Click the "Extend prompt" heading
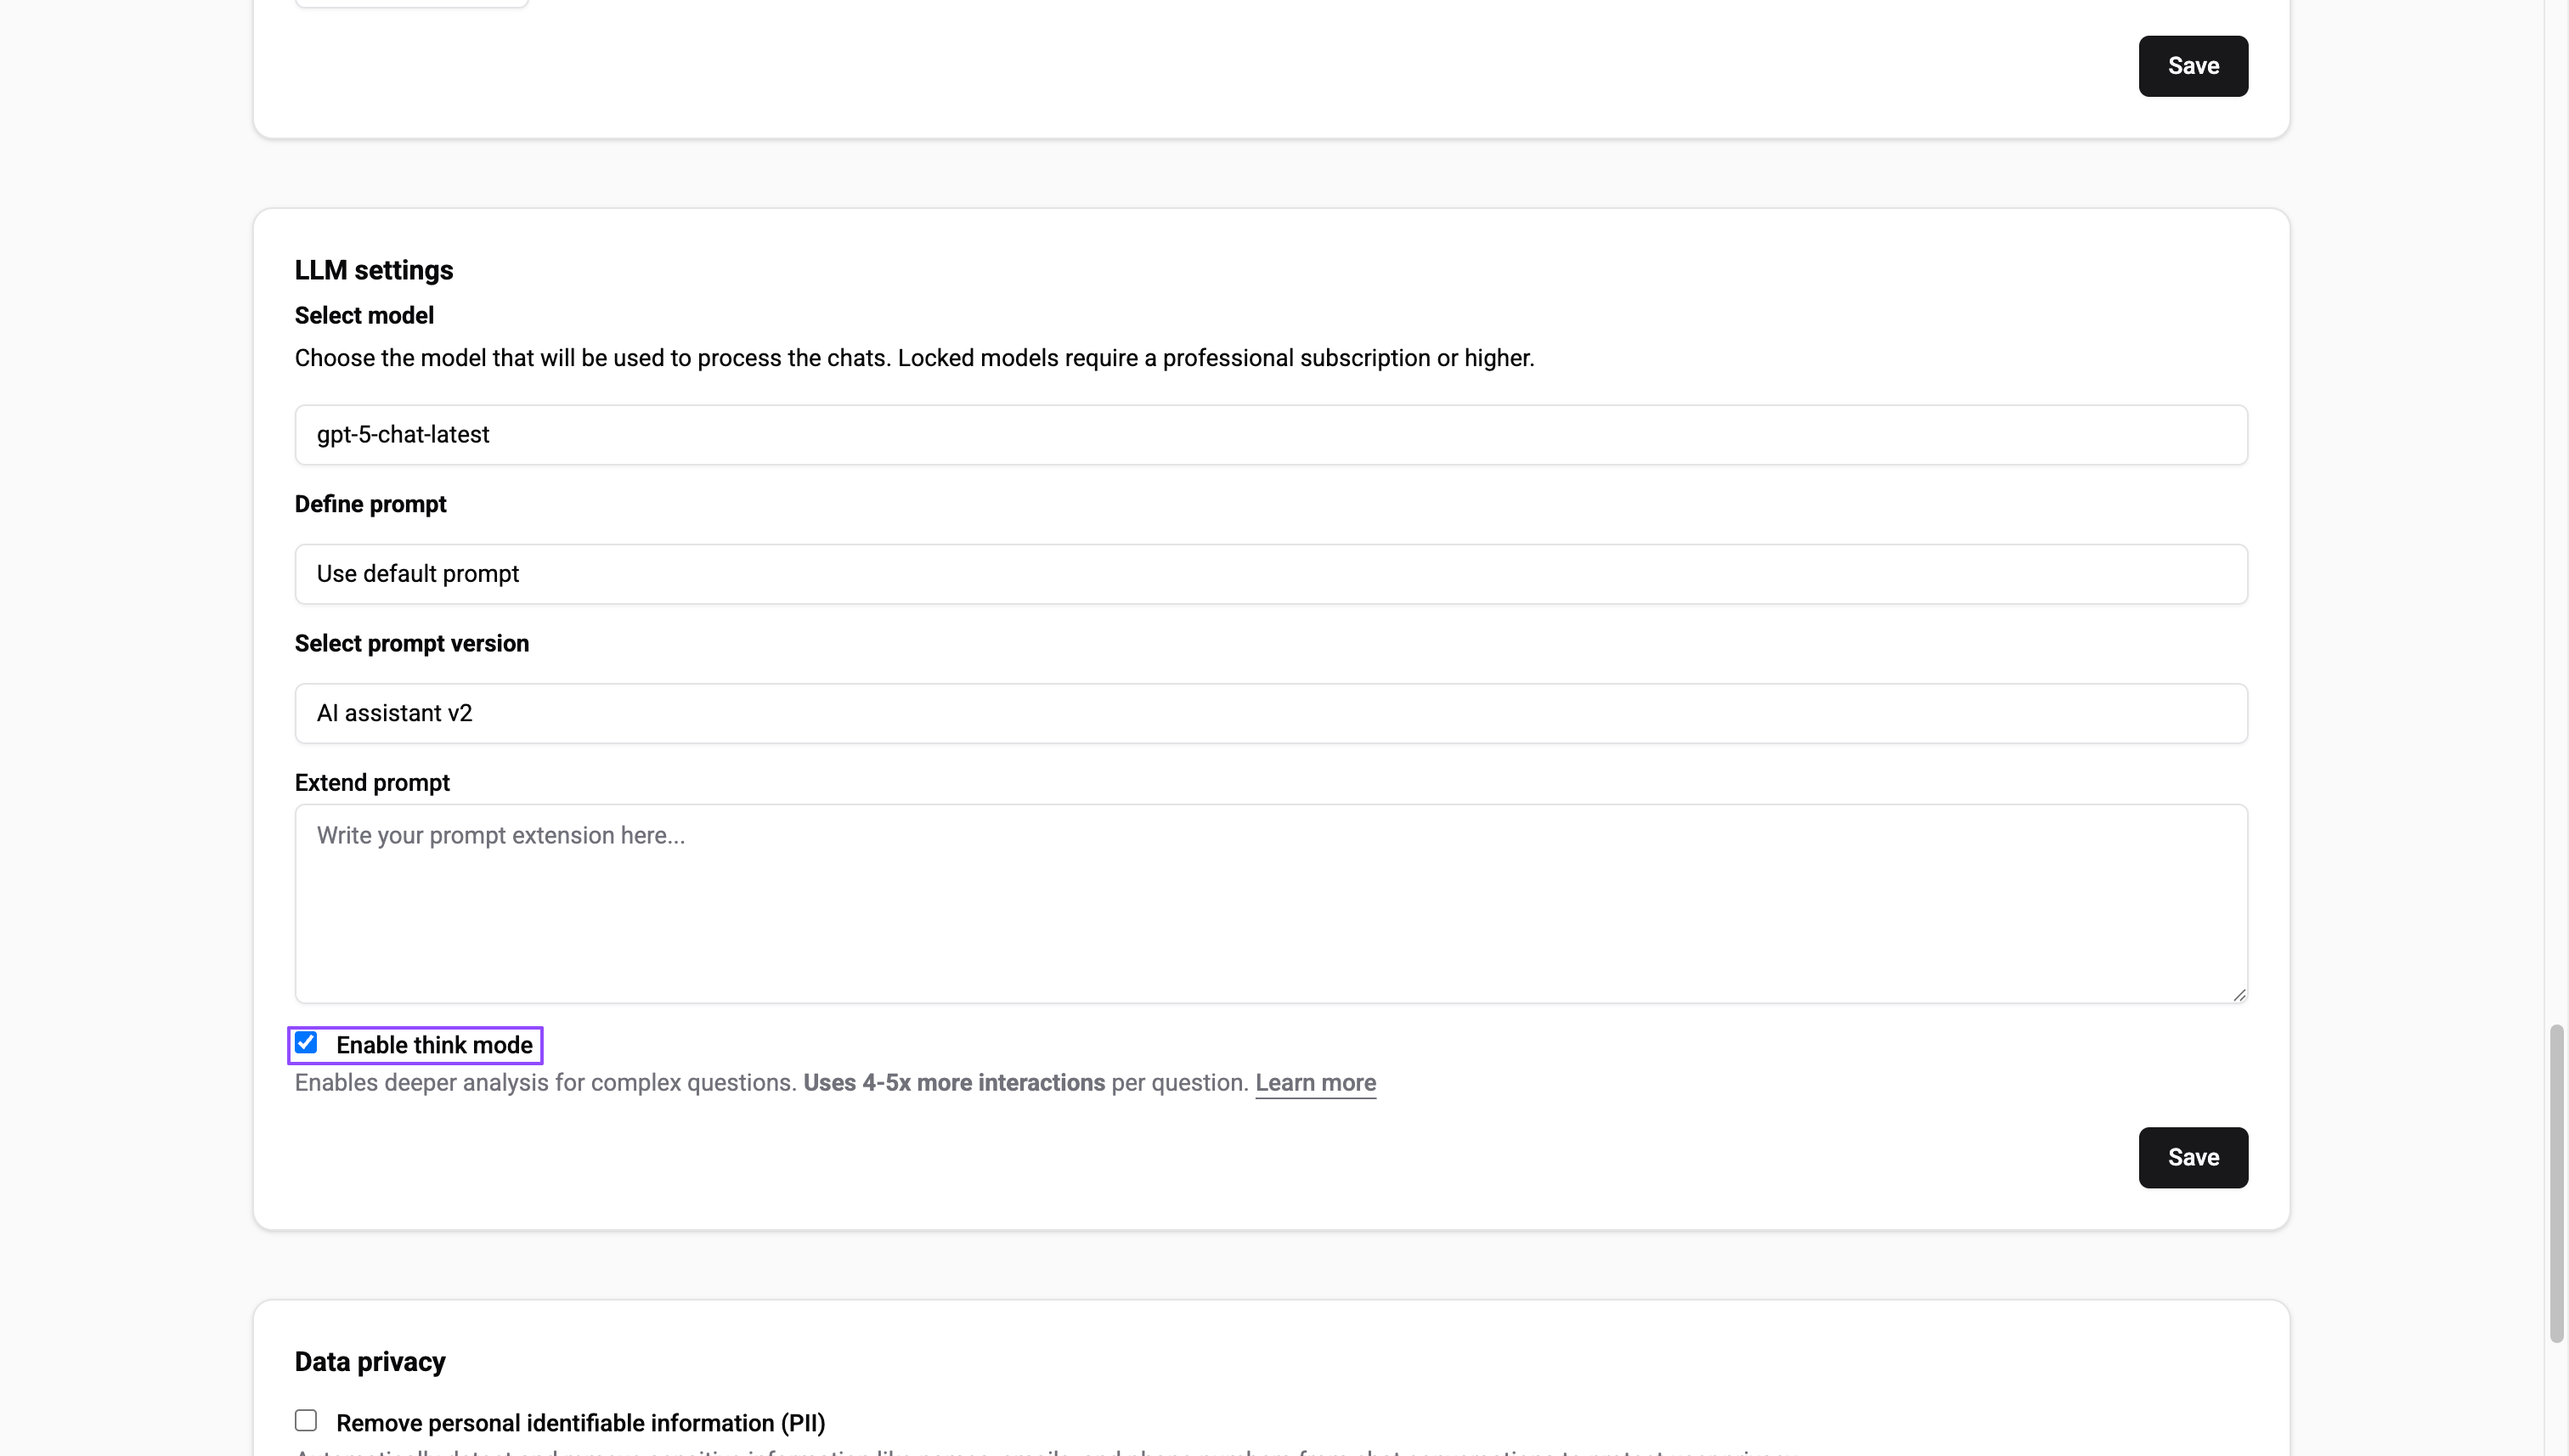2569x1456 pixels. pyautogui.click(x=371, y=782)
